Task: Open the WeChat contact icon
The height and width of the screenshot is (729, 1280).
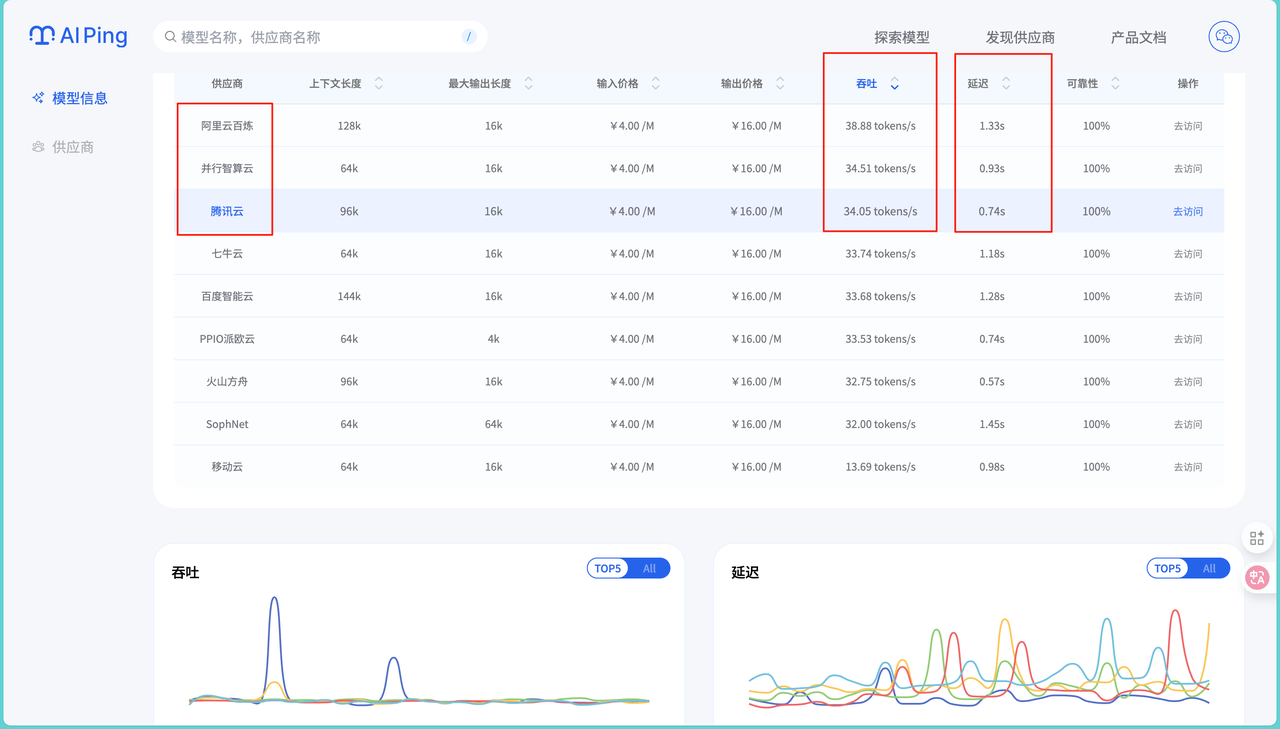Action: [1224, 37]
